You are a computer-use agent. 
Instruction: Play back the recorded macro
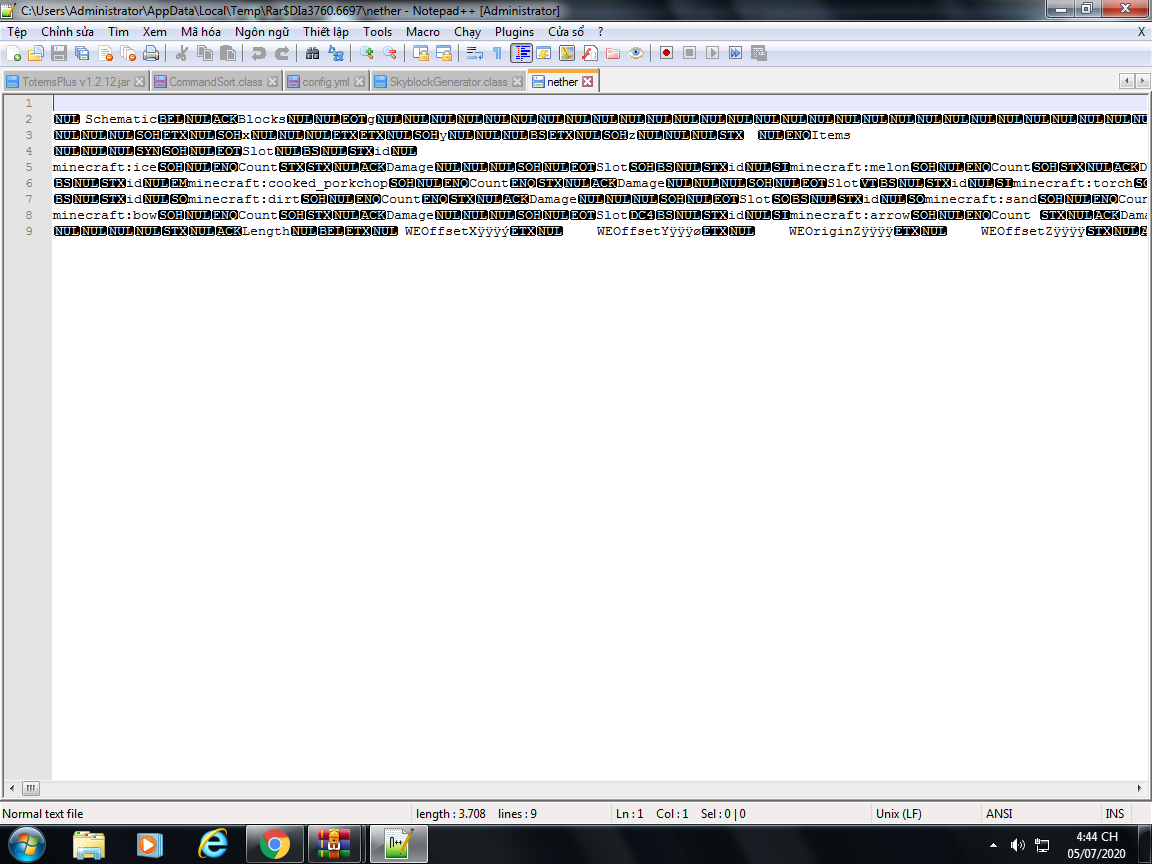[713, 53]
